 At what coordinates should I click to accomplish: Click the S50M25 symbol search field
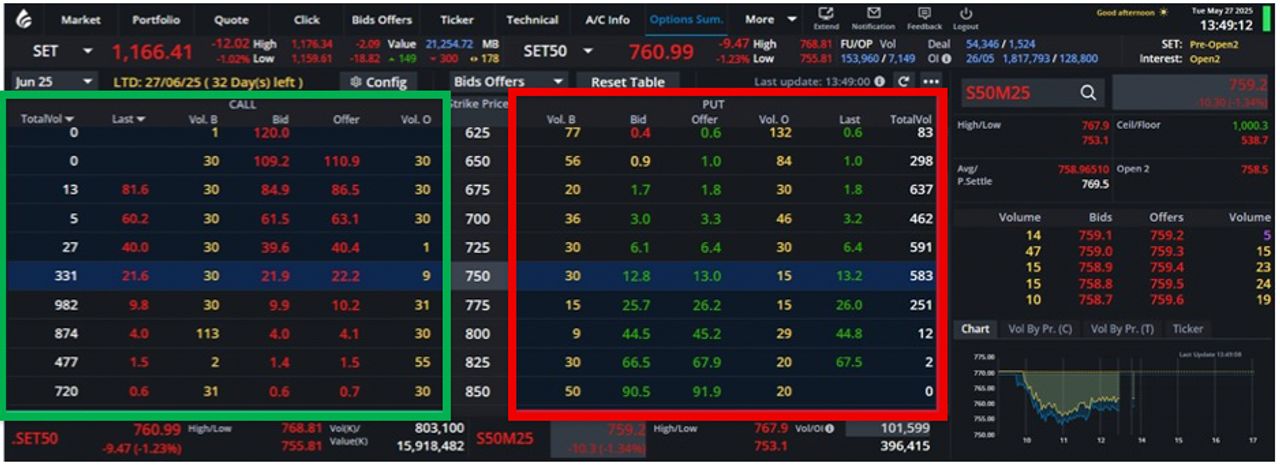tap(1033, 93)
